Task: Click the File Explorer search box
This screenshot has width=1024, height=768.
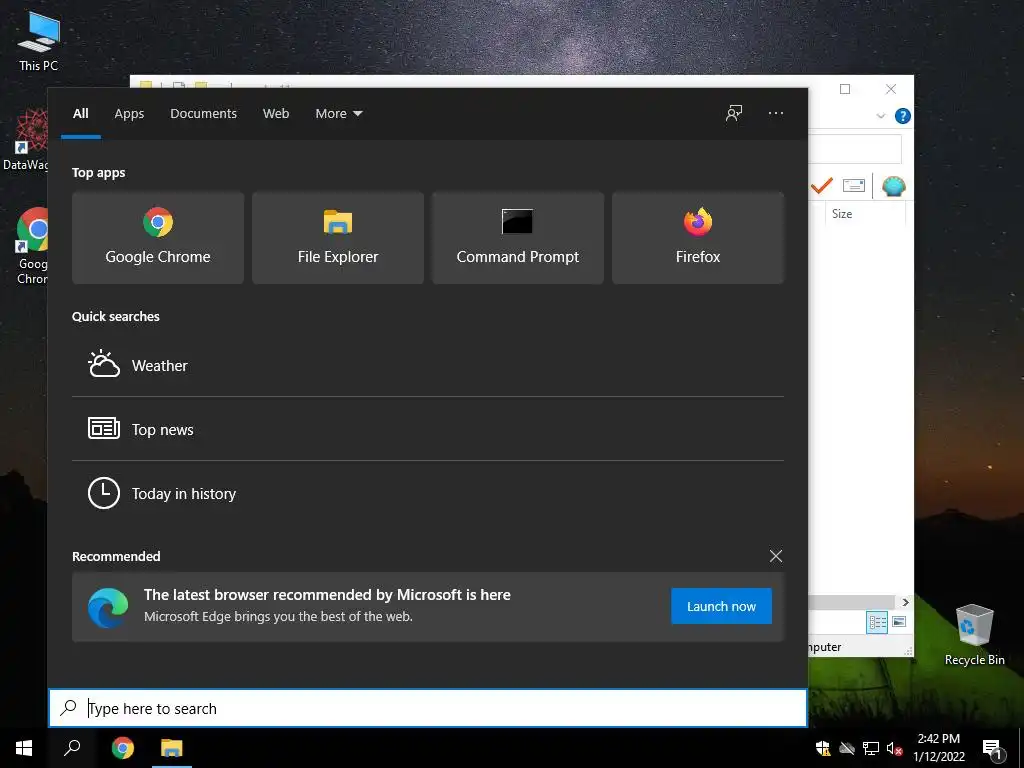Action: [x=855, y=149]
